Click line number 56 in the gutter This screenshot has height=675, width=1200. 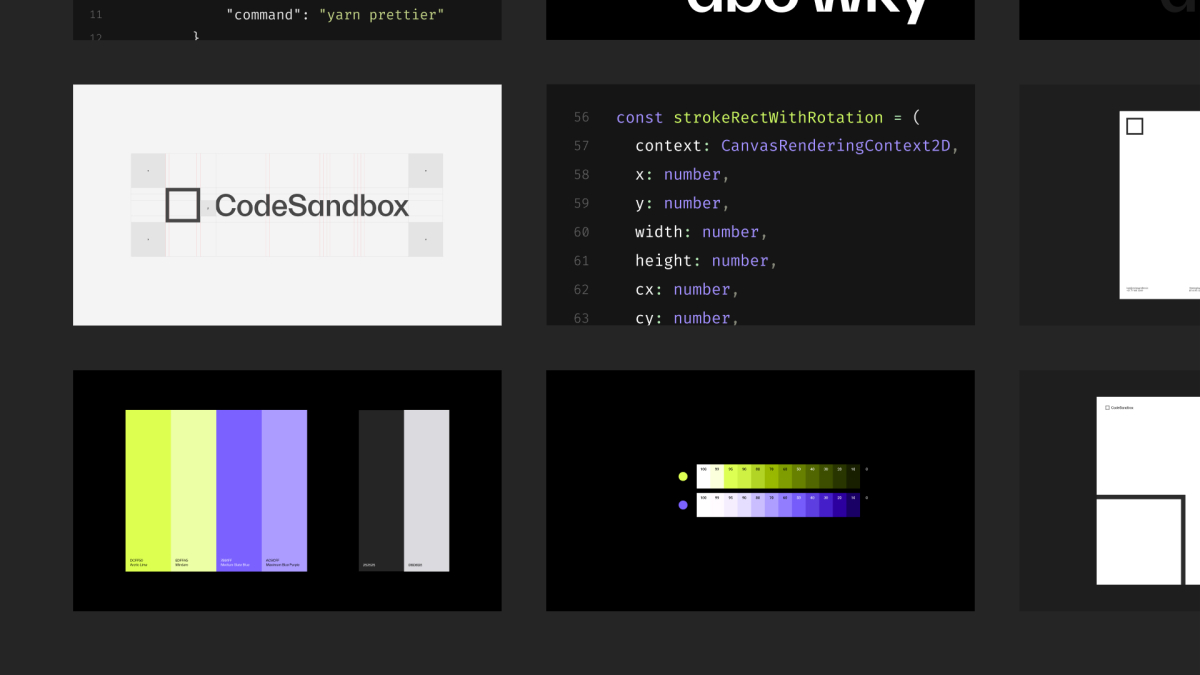[581, 117]
